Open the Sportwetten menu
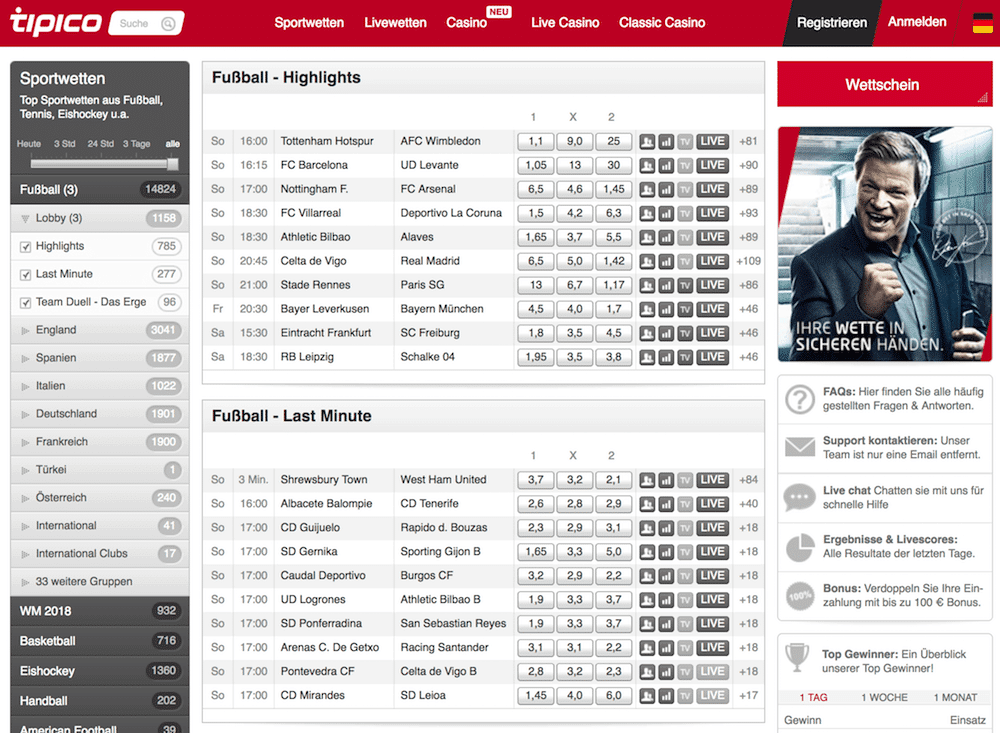Viewport: 1000px width, 733px height. click(309, 23)
